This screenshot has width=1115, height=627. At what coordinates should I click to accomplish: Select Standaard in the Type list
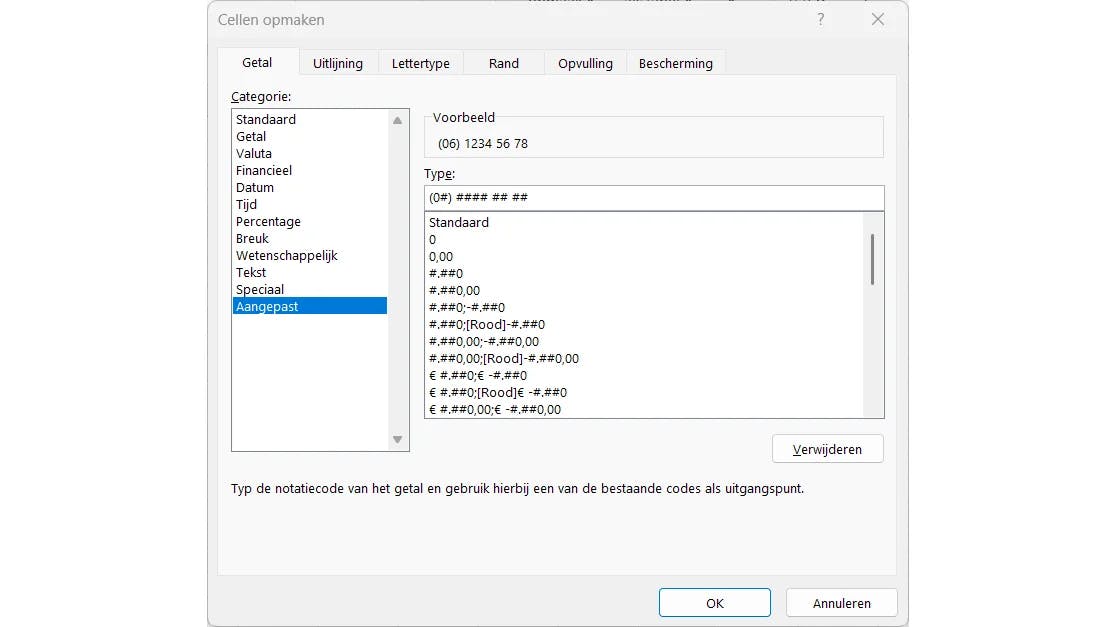pyautogui.click(x=644, y=223)
